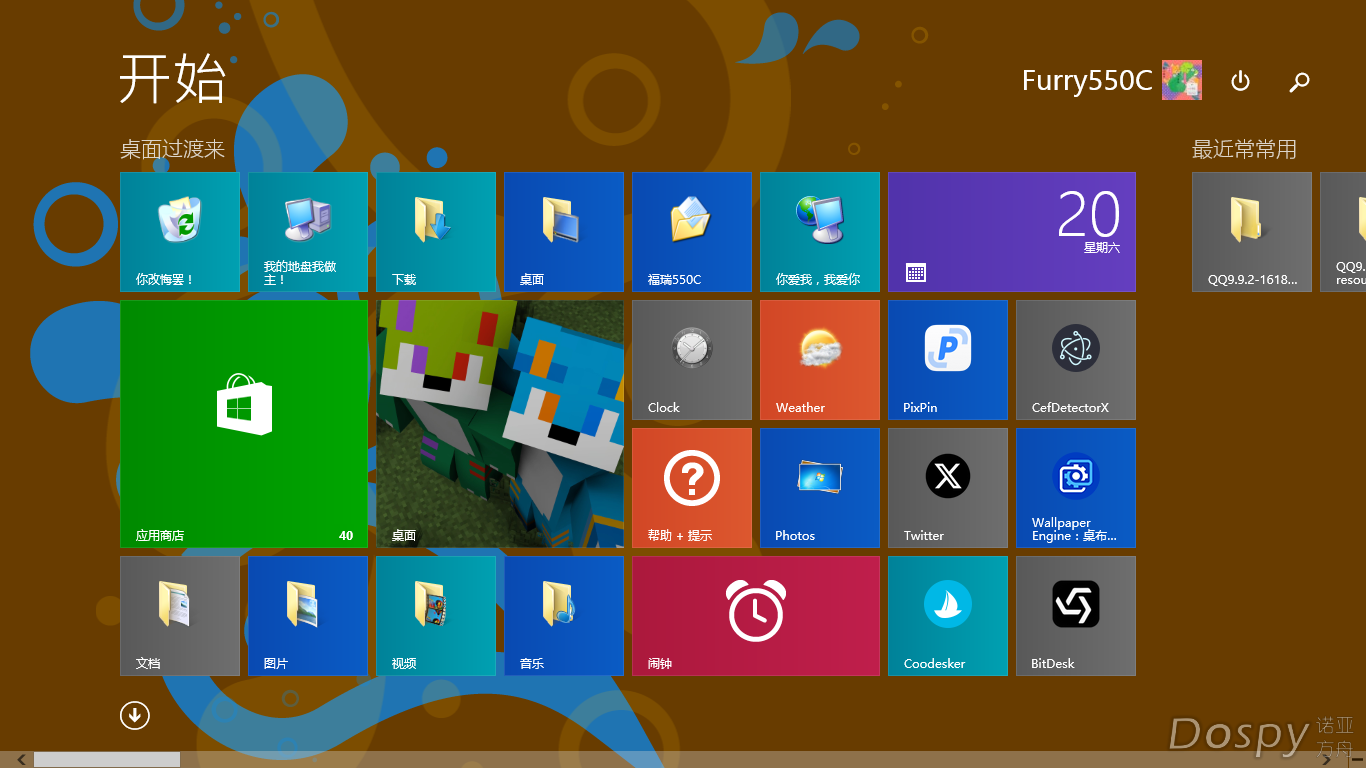The height and width of the screenshot is (768, 1366).
Task: Open the 下载 downloads folder tile
Action: pyautogui.click(x=436, y=232)
